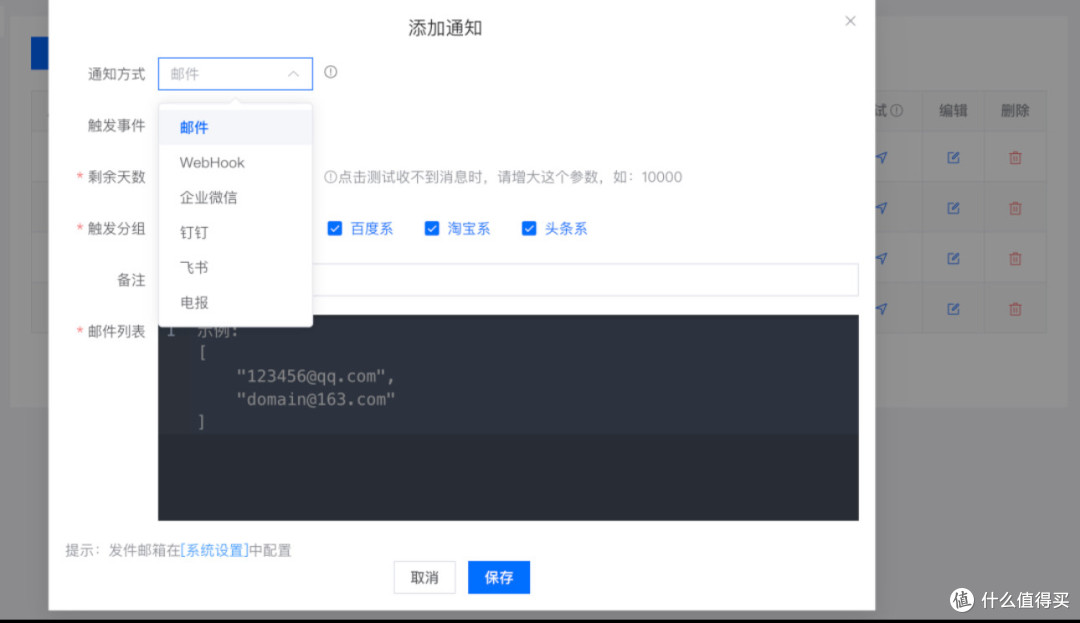Click info icon in test column header

click(896, 110)
